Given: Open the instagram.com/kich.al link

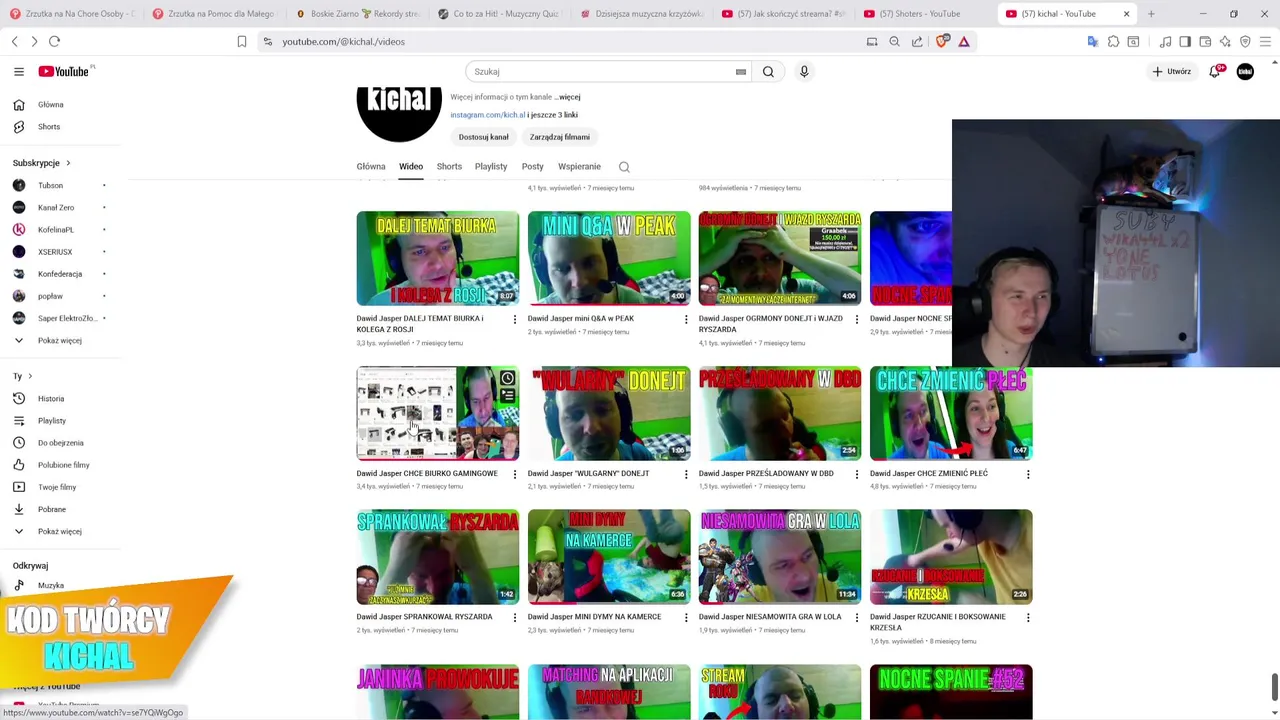Looking at the screenshot, I should pyautogui.click(x=488, y=115).
